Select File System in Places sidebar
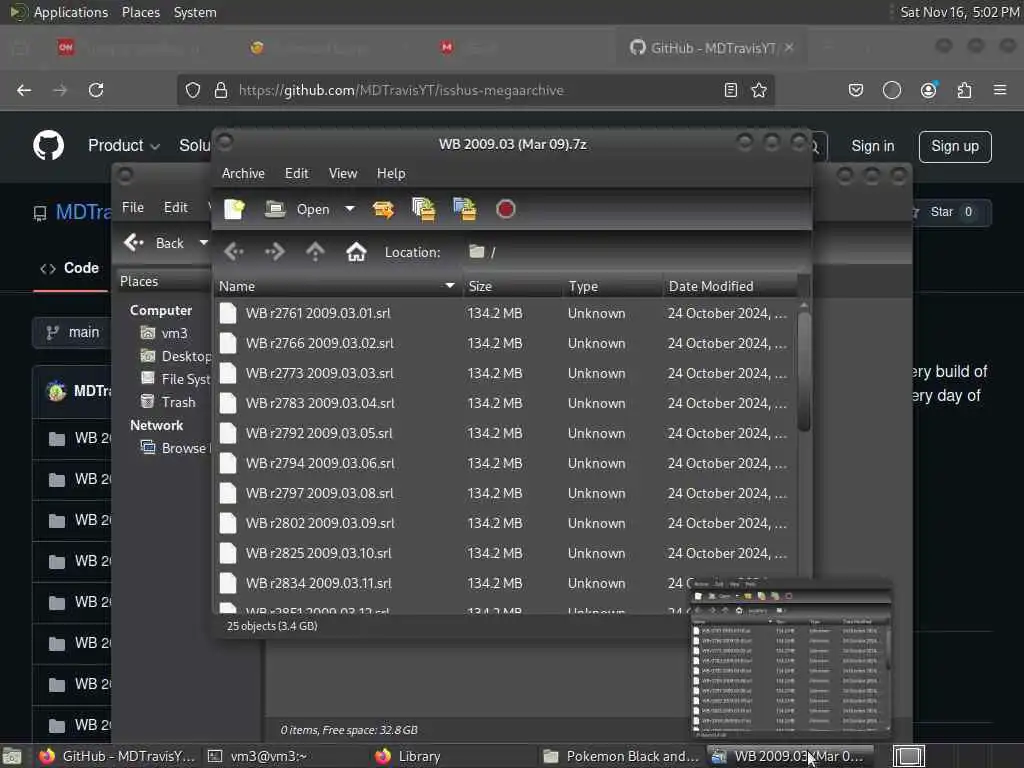This screenshot has width=1024, height=768. [175, 379]
